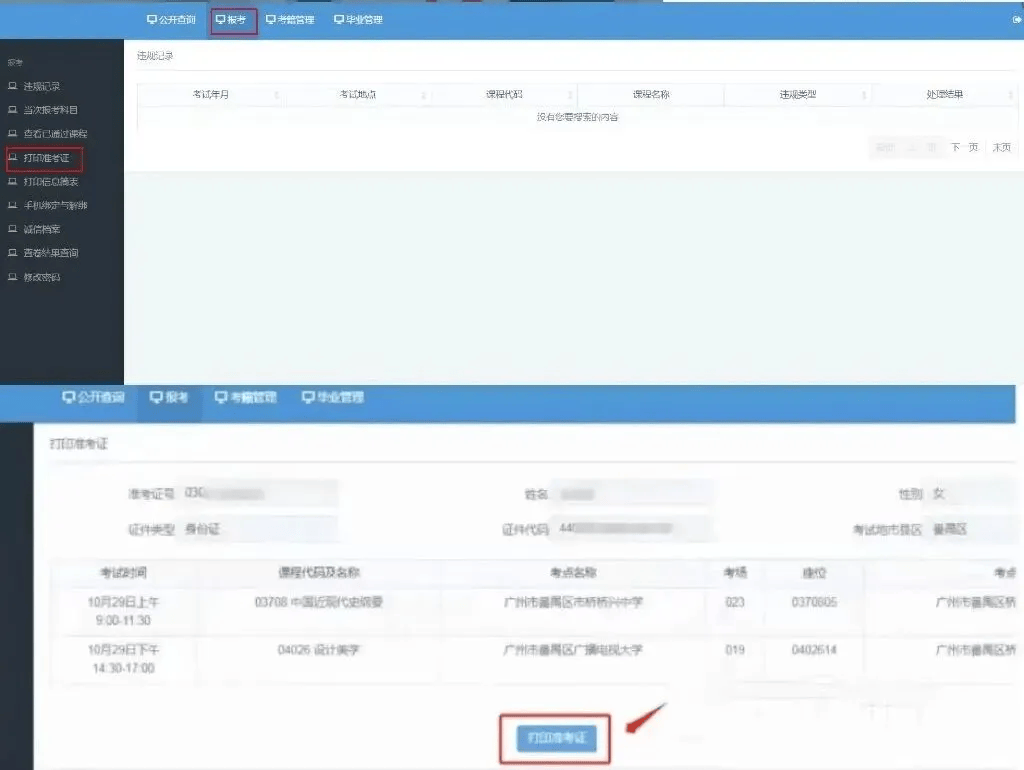
Task: Click the laptop icon beside sidebar item 违规记录
Action: click(12, 86)
